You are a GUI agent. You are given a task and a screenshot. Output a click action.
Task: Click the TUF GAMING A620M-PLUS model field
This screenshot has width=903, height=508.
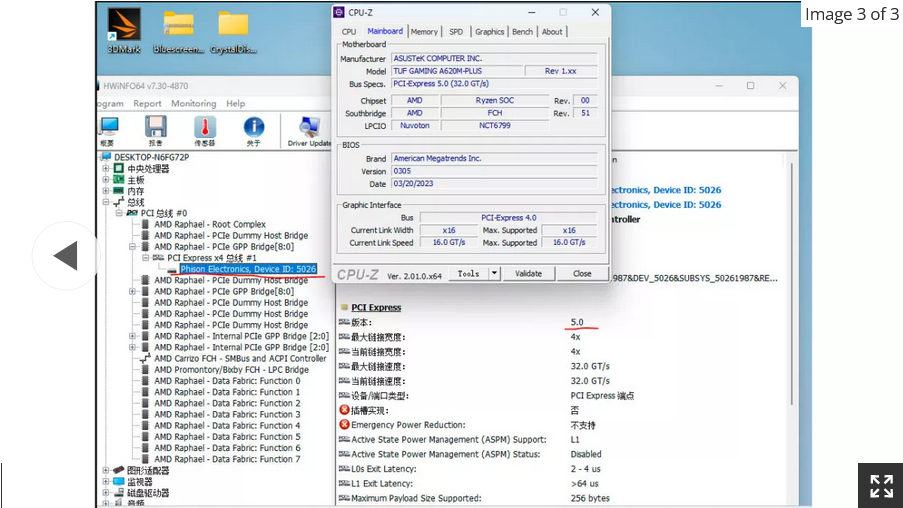457,71
